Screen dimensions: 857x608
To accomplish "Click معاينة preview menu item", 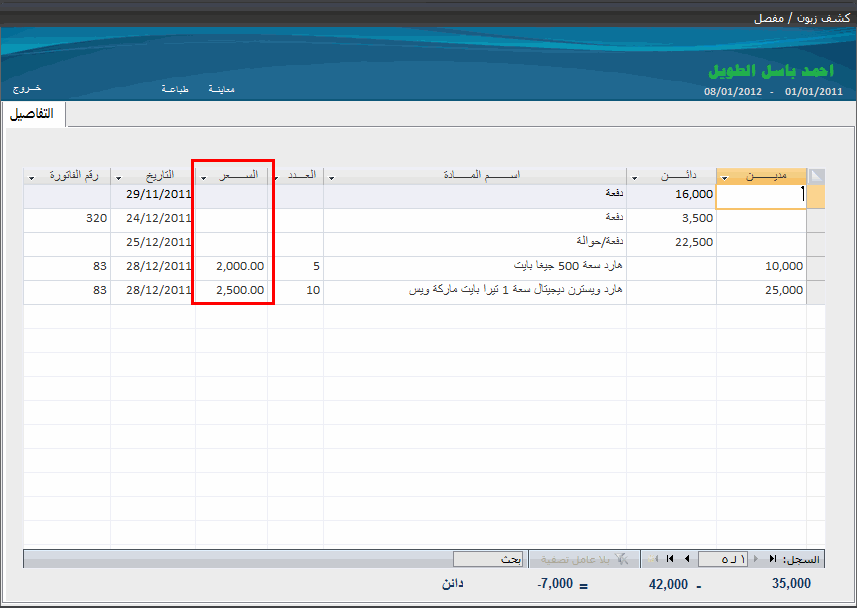I will (221, 89).
